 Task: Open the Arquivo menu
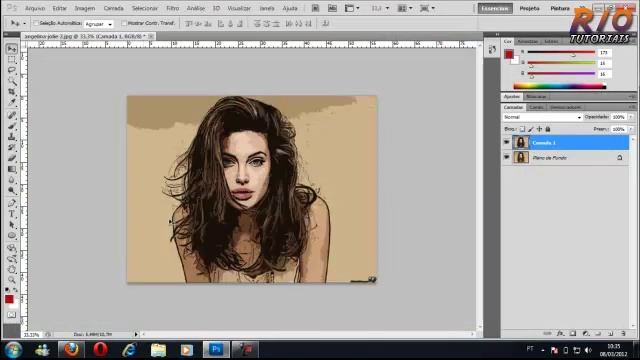(35, 8)
